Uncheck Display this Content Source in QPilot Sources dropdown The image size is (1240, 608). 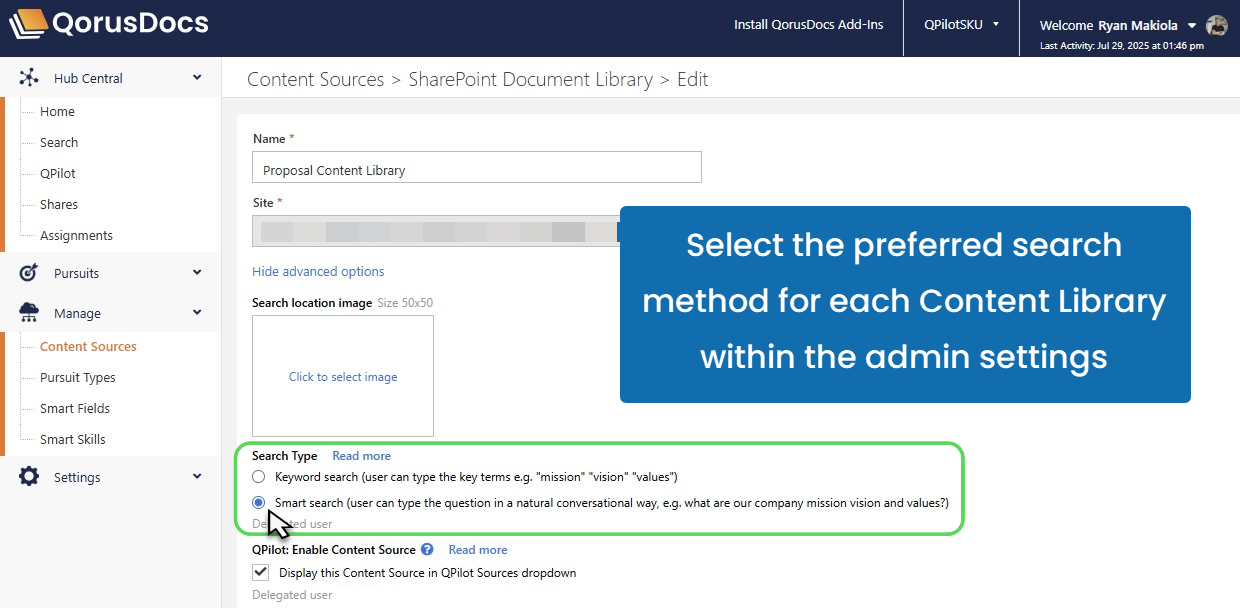click(260, 572)
